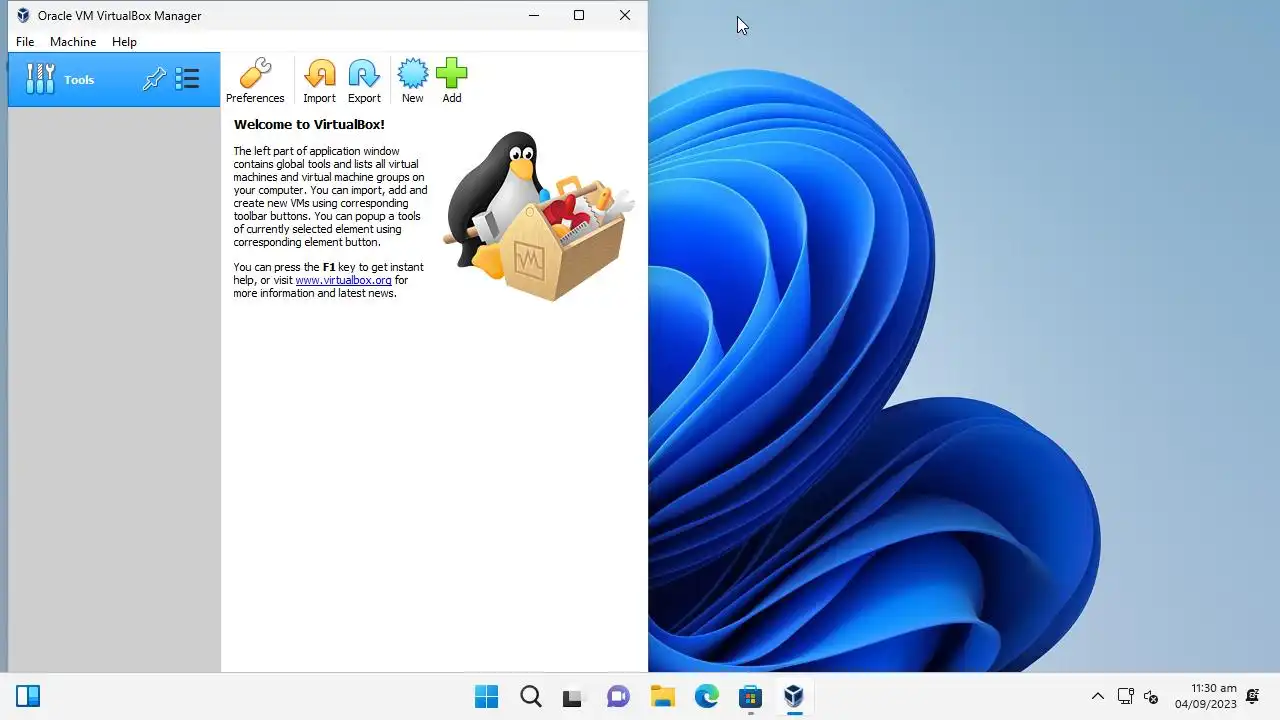The image size is (1280, 720).
Task: Launch the Chat app from taskbar
Action: (618, 697)
